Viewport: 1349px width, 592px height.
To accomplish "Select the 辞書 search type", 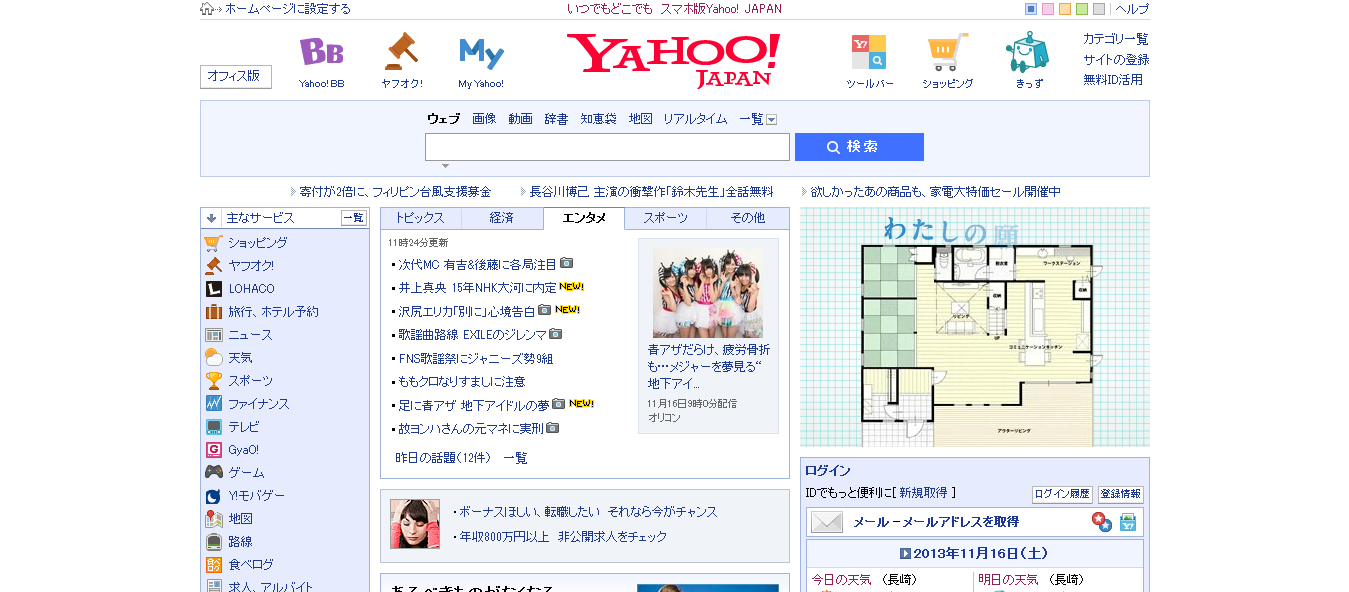I will 556,119.
